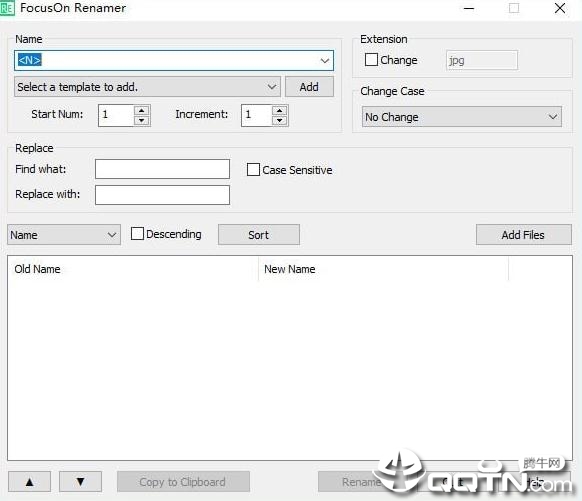This screenshot has width=582, height=501.
Task: Click the Add template button
Action: click(309, 87)
